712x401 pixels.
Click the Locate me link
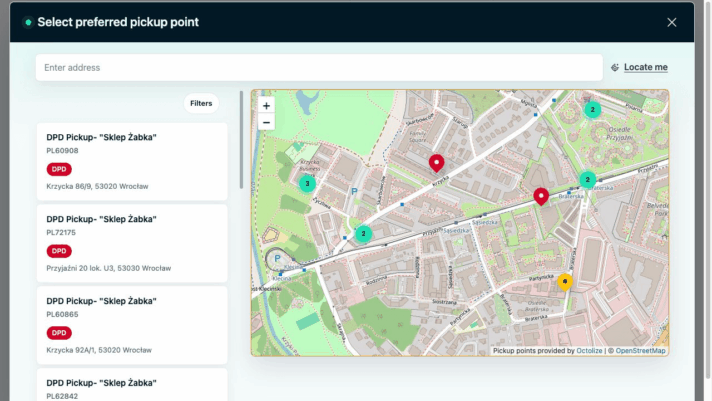click(x=645, y=67)
